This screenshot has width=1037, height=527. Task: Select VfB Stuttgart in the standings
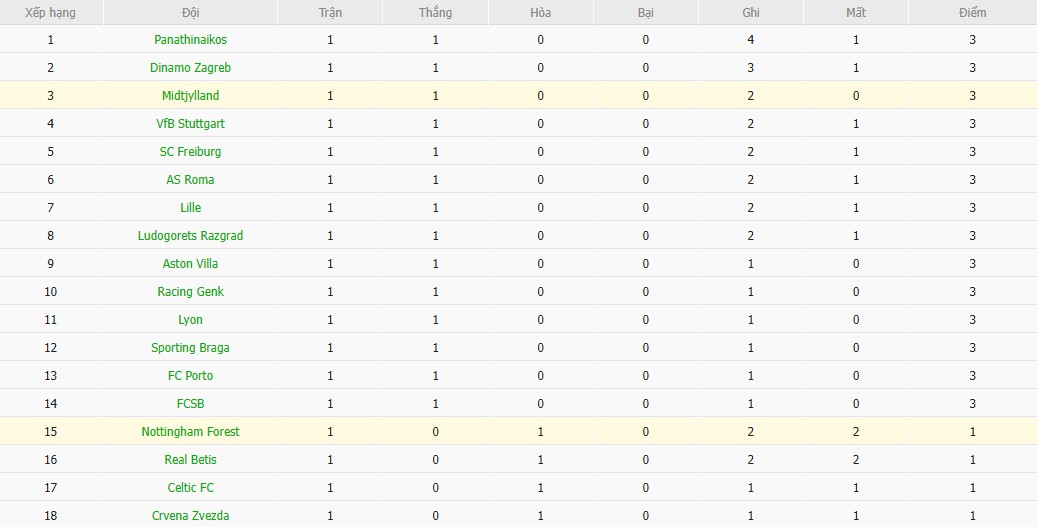pyautogui.click(x=190, y=124)
